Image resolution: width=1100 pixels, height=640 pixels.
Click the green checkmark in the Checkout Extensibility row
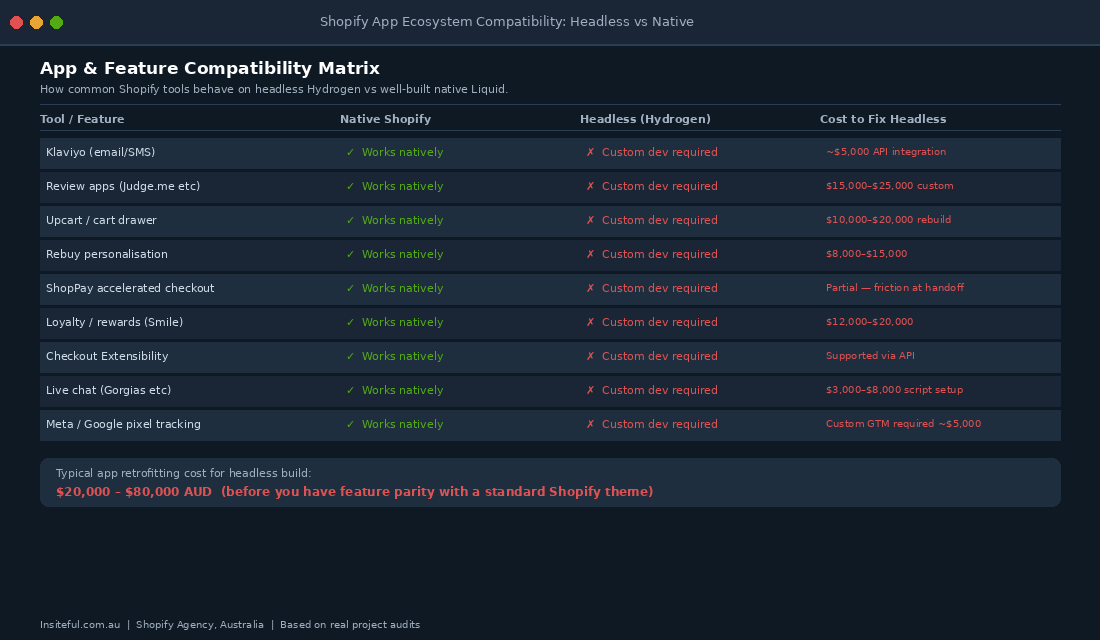pyautogui.click(x=350, y=356)
